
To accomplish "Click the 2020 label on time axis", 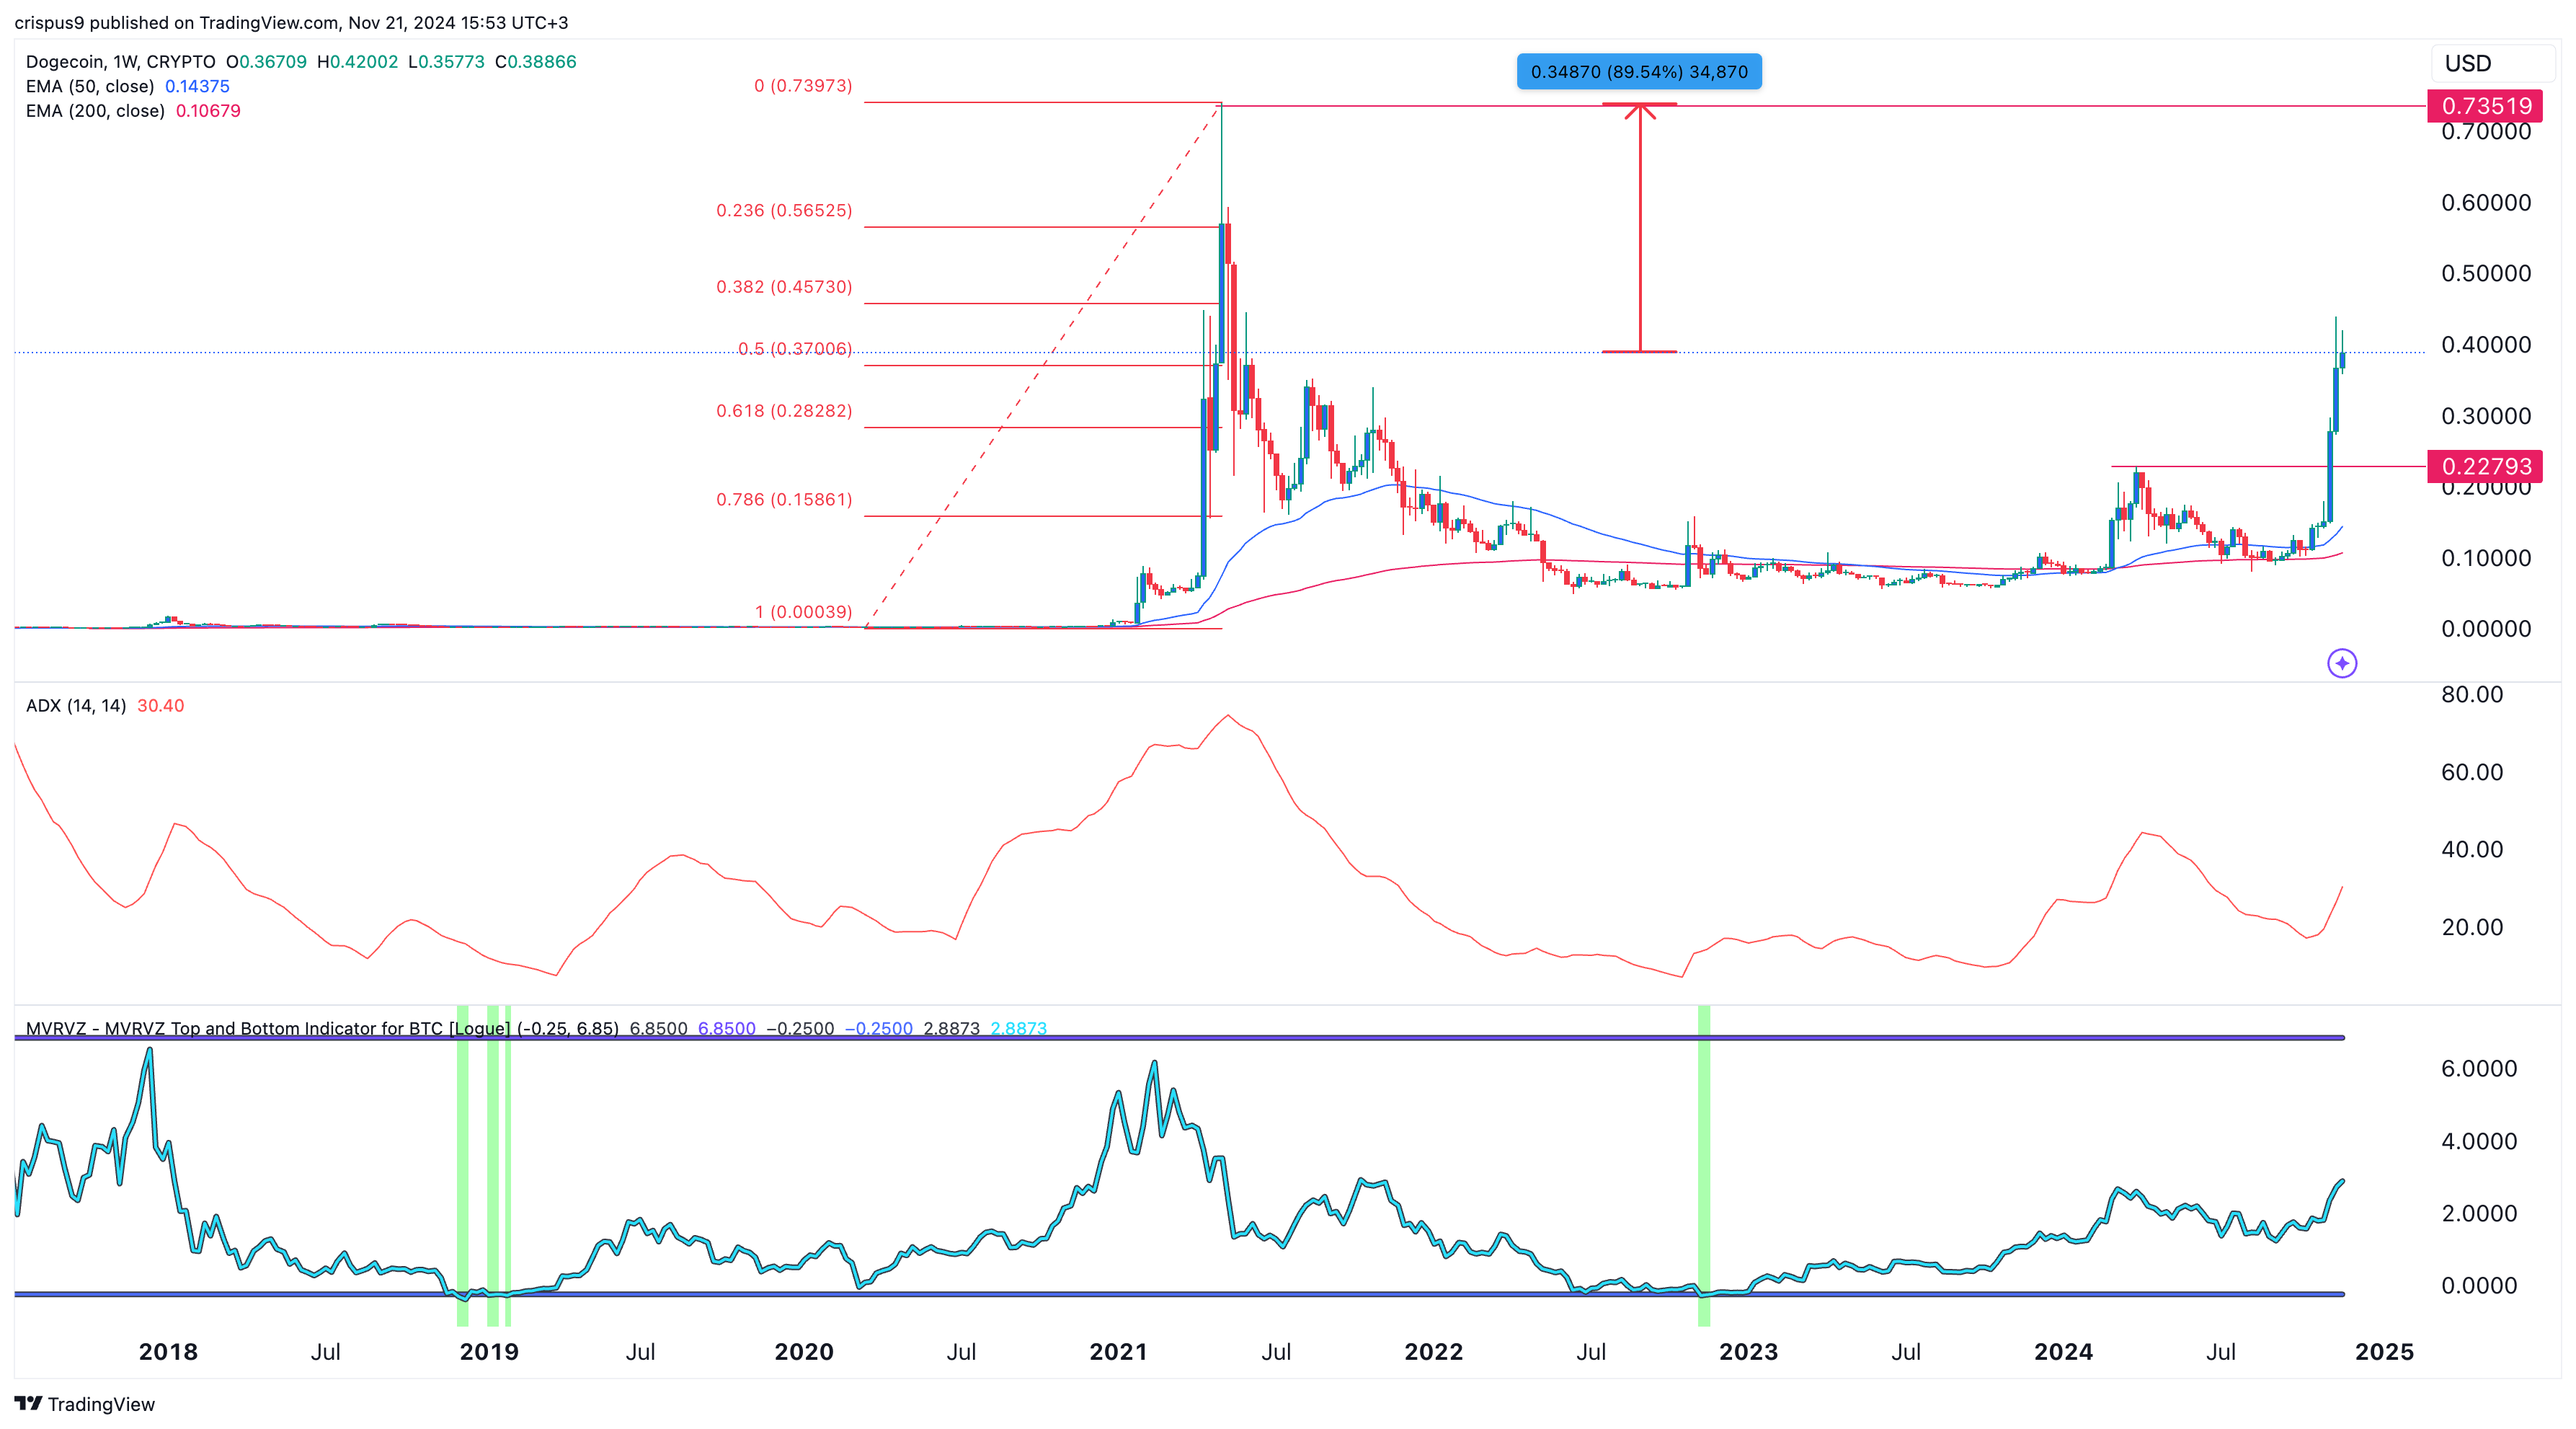I will 804,1352.
